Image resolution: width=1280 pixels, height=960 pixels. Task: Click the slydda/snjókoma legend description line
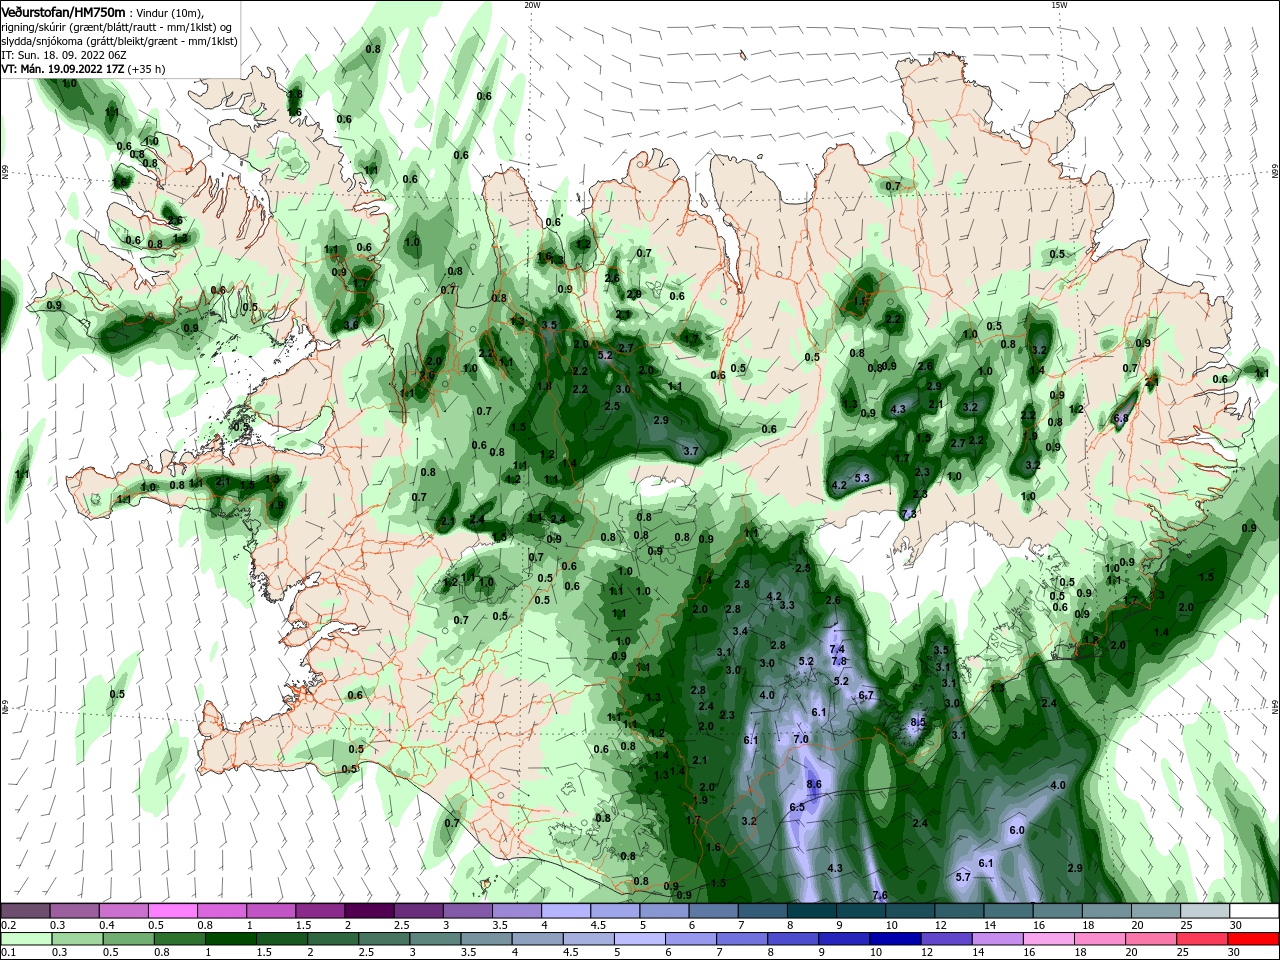coord(119,41)
